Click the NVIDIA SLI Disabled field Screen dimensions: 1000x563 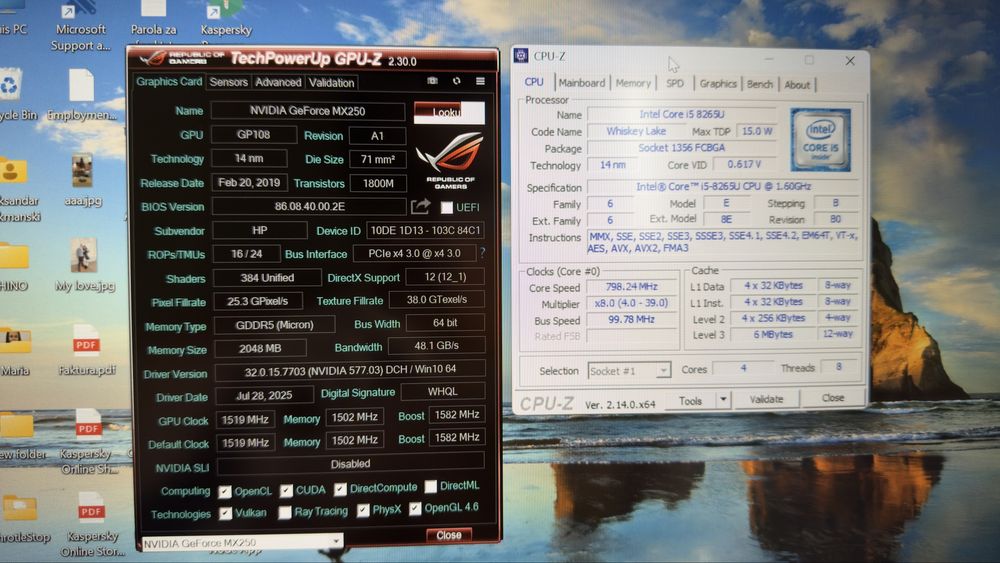[x=350, y=464]
